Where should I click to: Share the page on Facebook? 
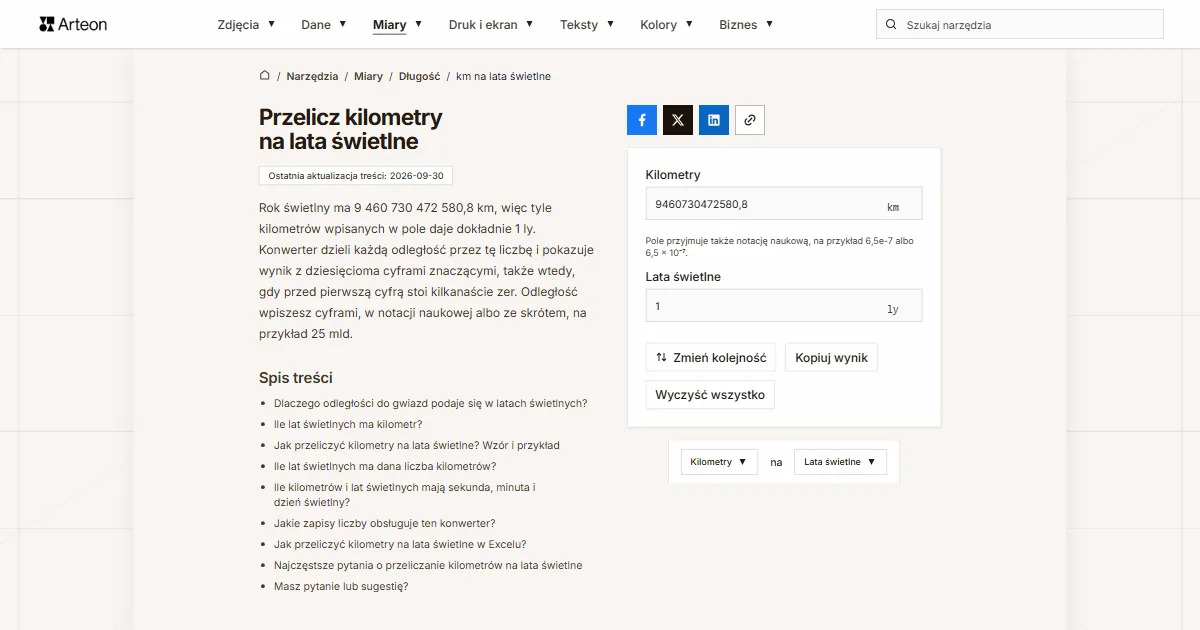coord(642,120)
